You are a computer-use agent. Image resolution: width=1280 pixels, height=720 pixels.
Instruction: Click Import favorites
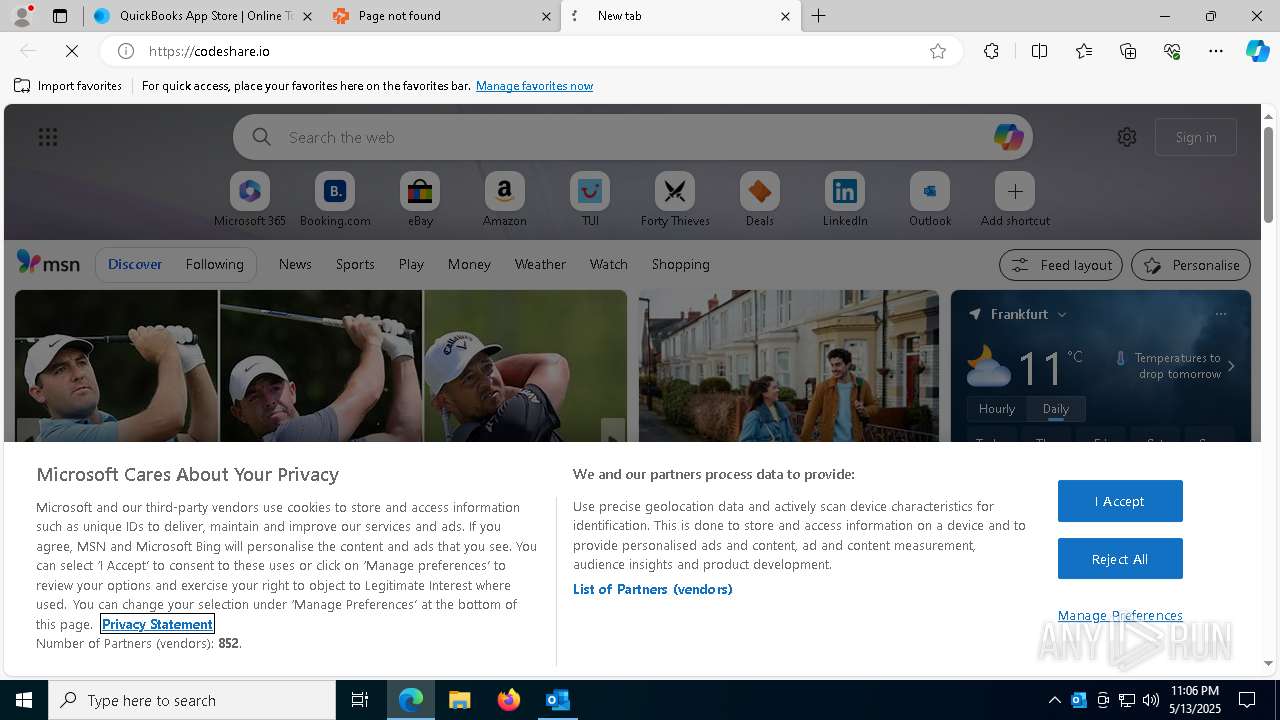click(68, 86)
